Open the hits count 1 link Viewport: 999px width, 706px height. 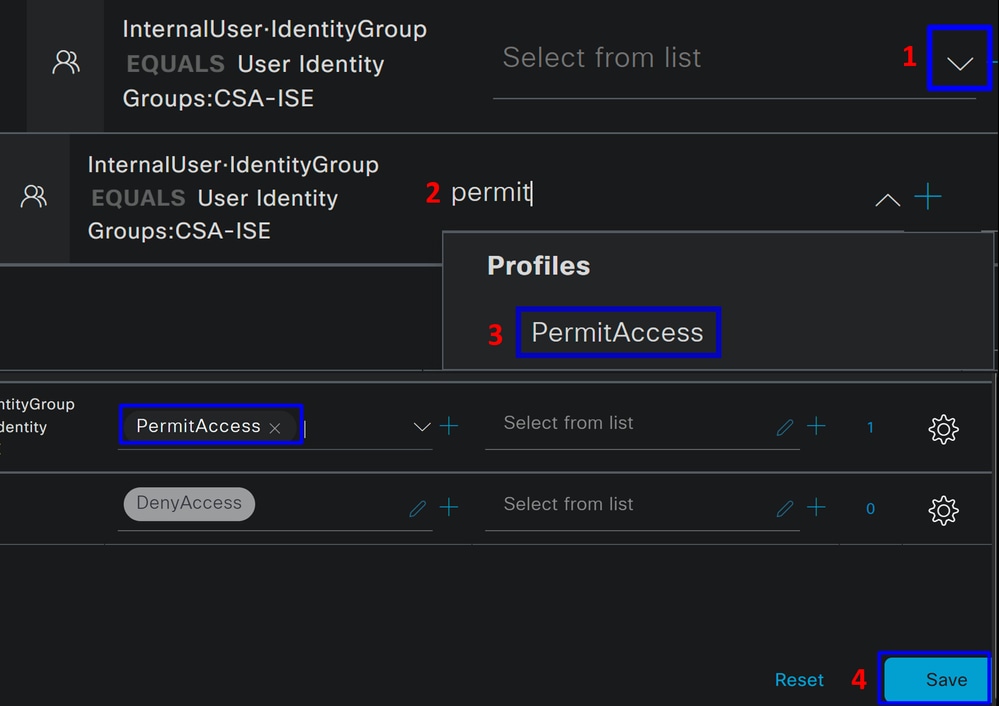(870, 428)
